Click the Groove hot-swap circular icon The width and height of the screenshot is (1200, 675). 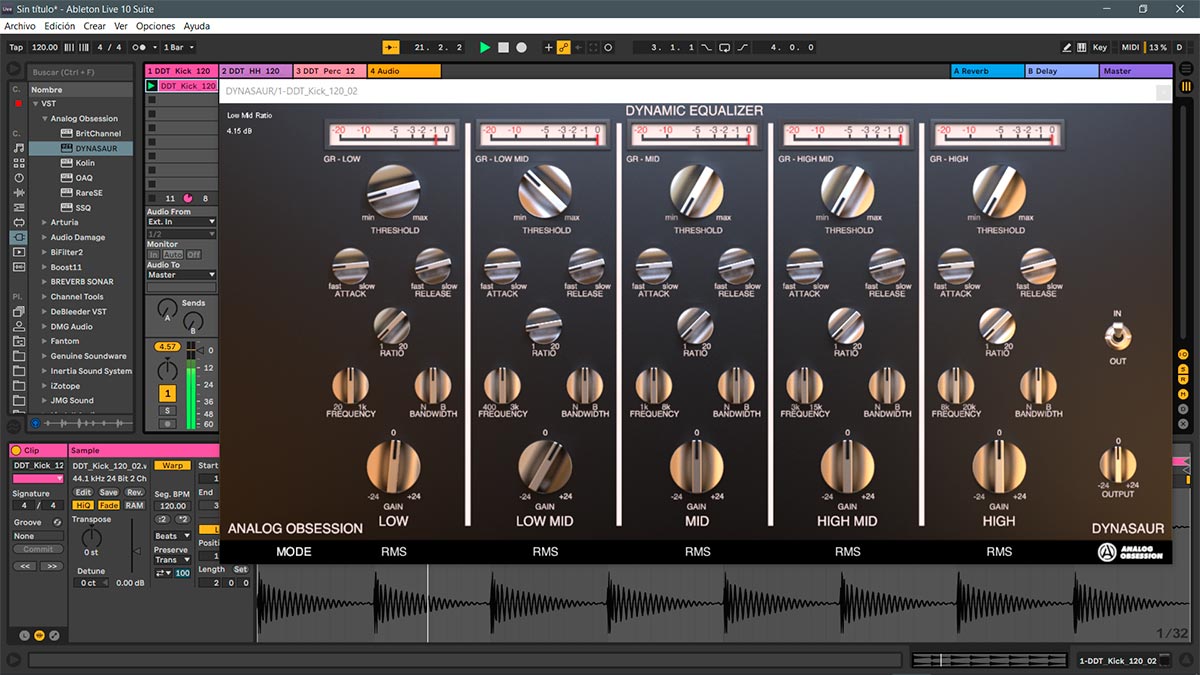(x=57, y=522)
